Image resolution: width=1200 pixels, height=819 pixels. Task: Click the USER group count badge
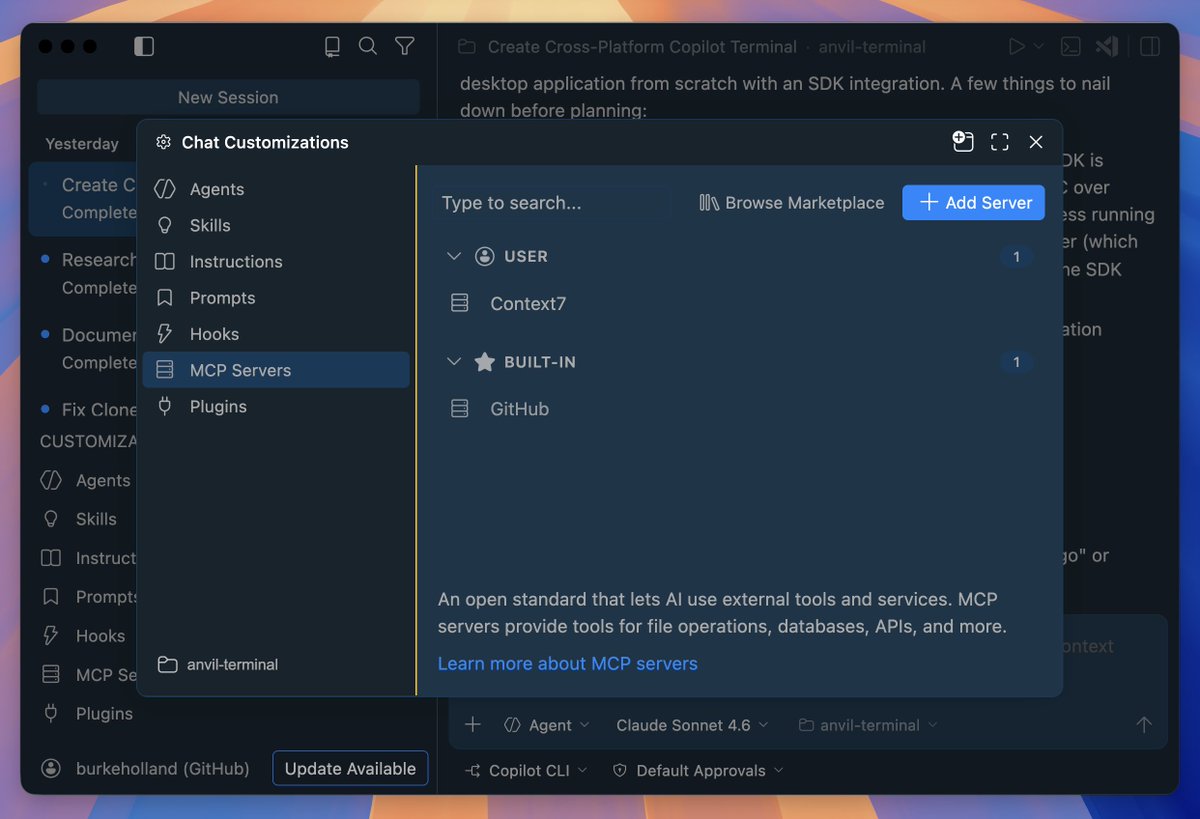(x=1016, y=257)
